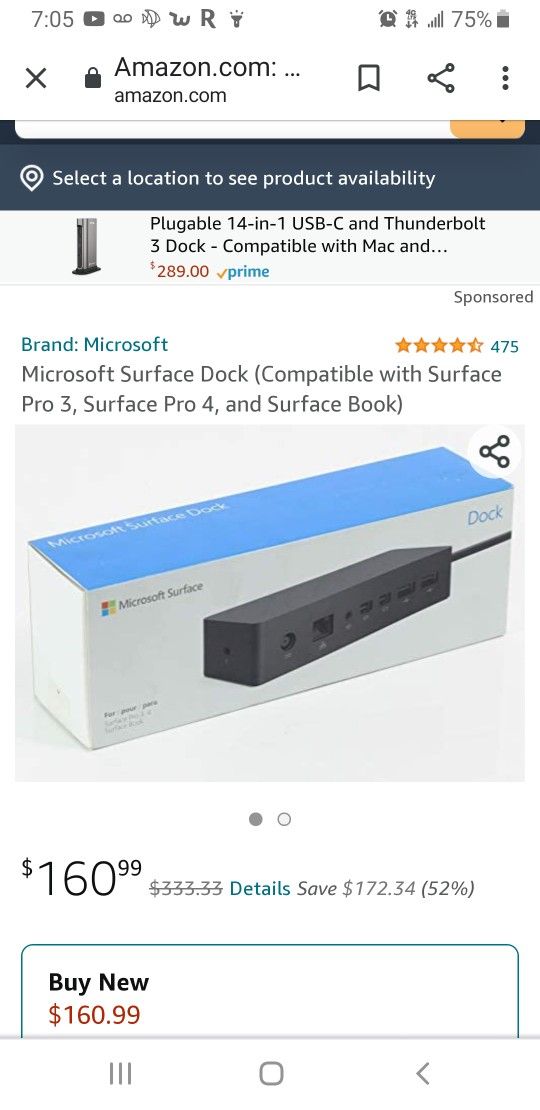Tap the share icon in browser toolbar
The height and width of the screenshot is (1110, 540).
pos(441,78)
